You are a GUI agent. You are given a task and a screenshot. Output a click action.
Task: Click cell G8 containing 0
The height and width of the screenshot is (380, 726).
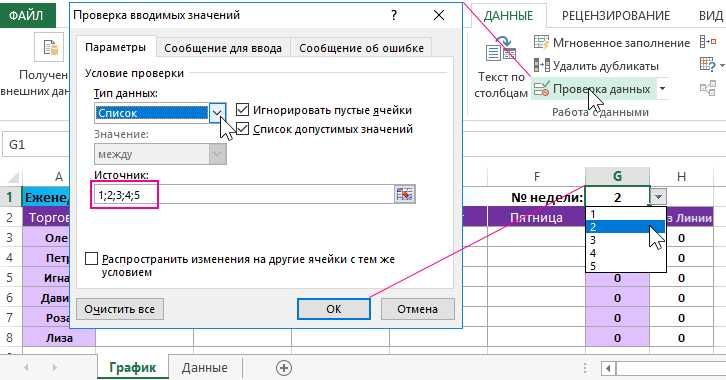[x=617, y=338]
